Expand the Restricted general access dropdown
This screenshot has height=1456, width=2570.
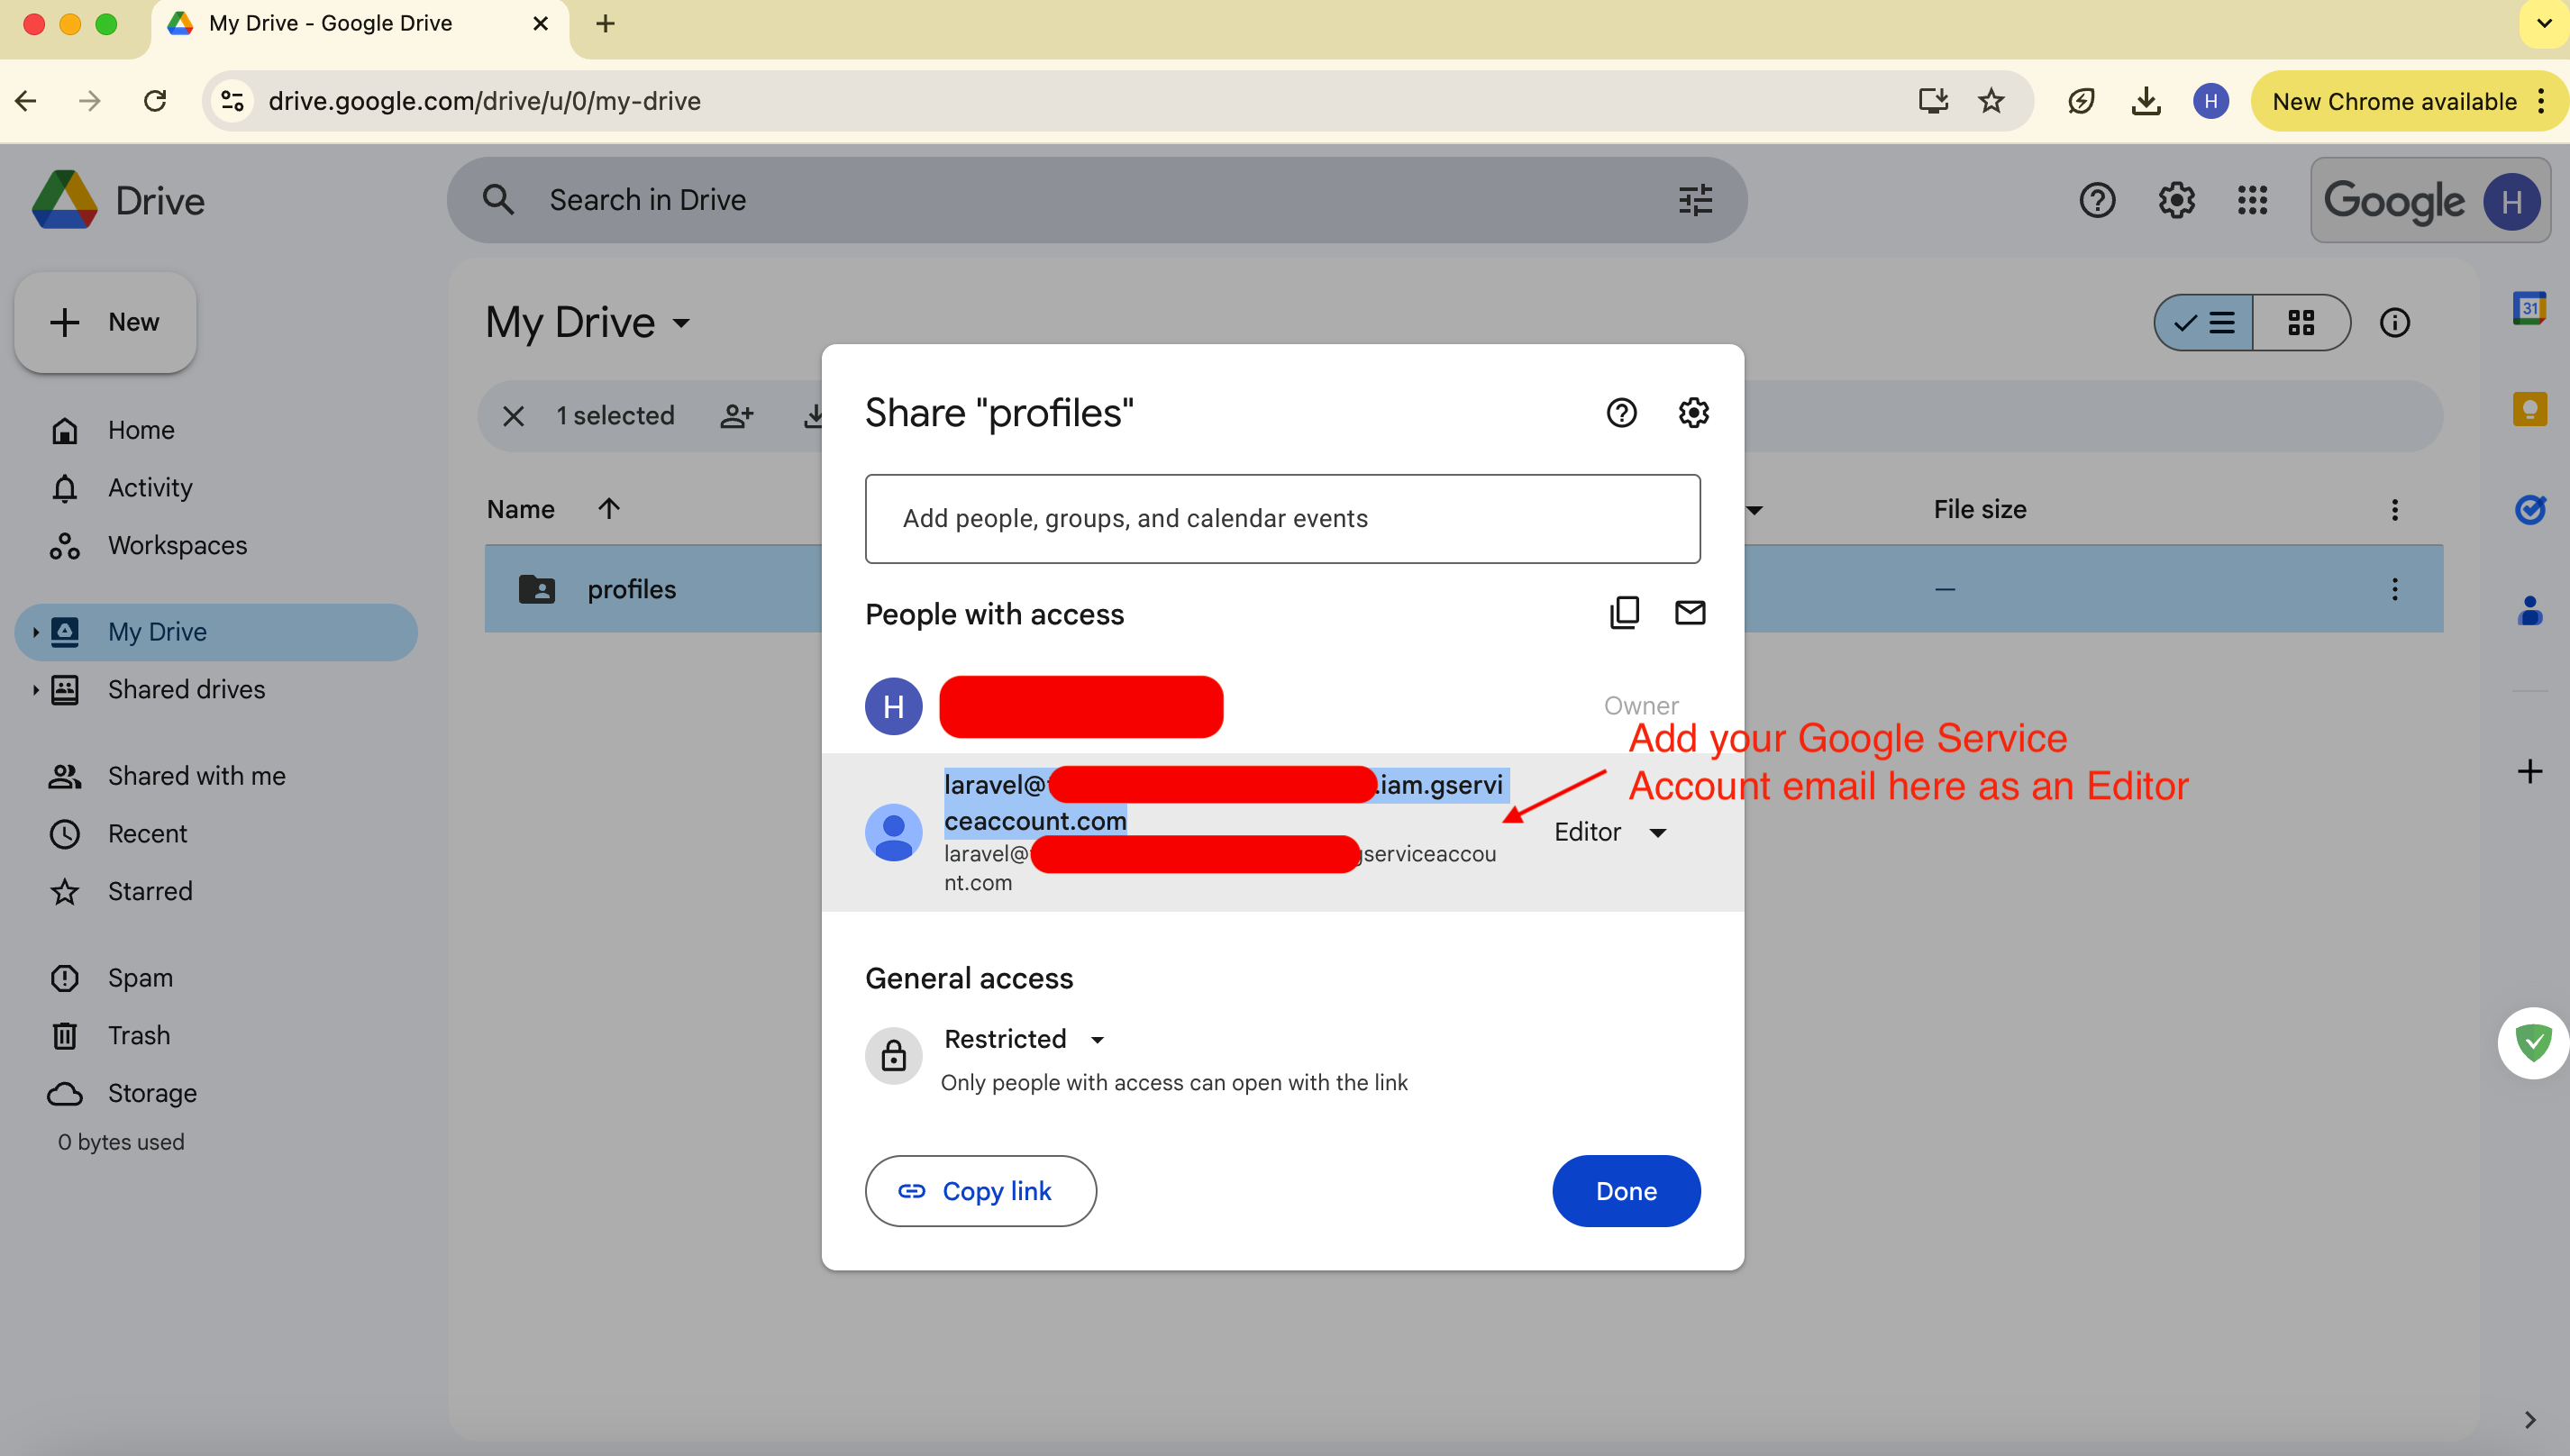[1024, 1039]
